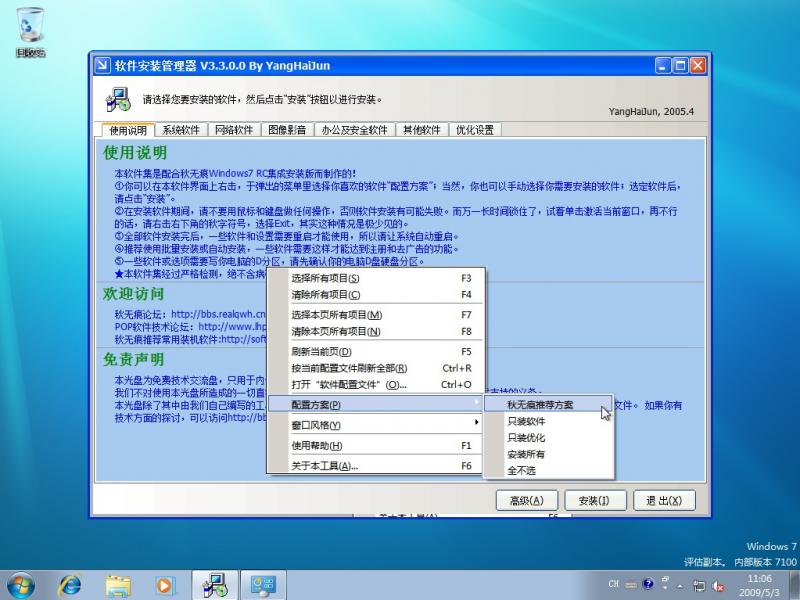Click the blue help icon in system tray
This screenshot has height=600, width=800.
[x=648, y=584]
